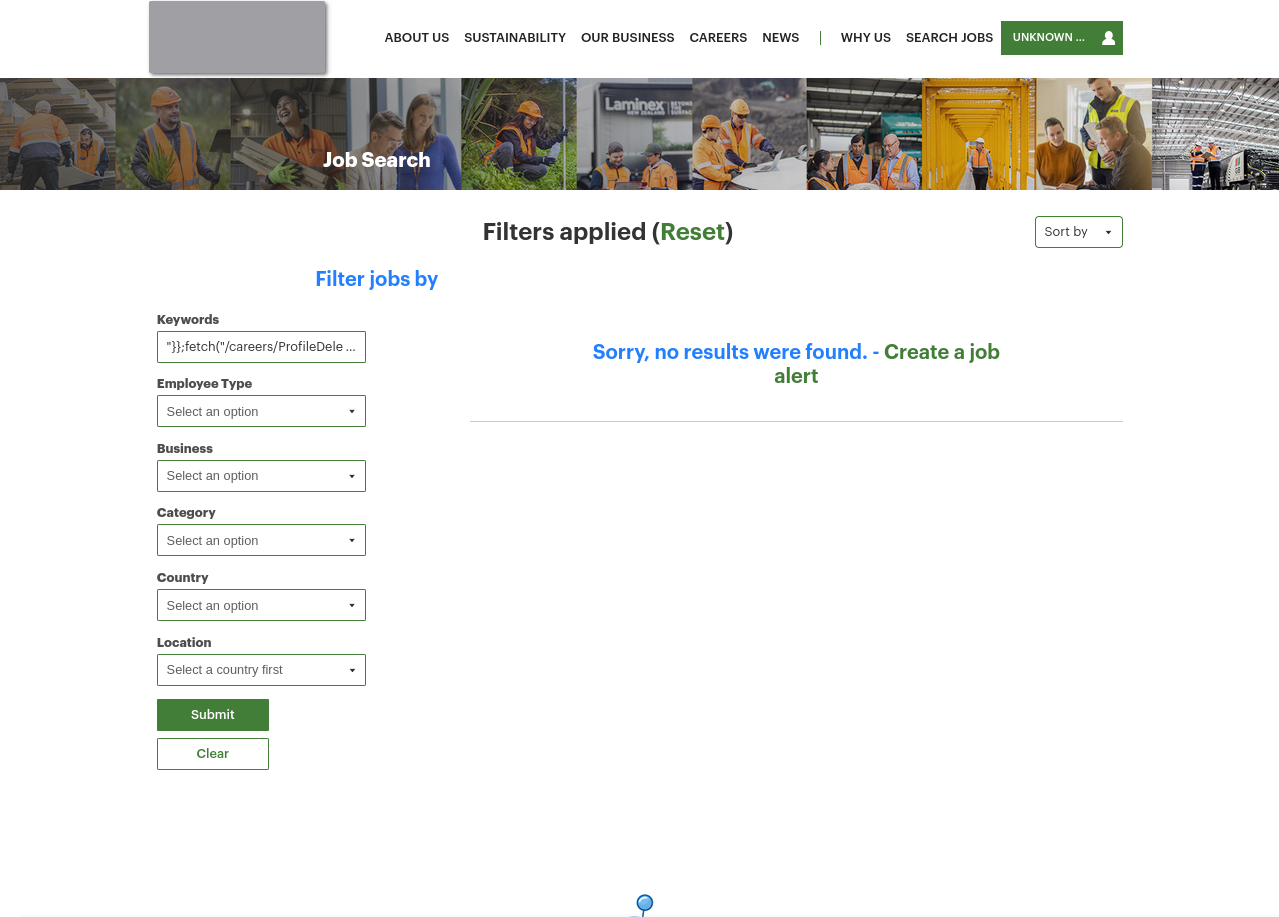
Task: Go to Search Jobs page
Action: [949, 38]
